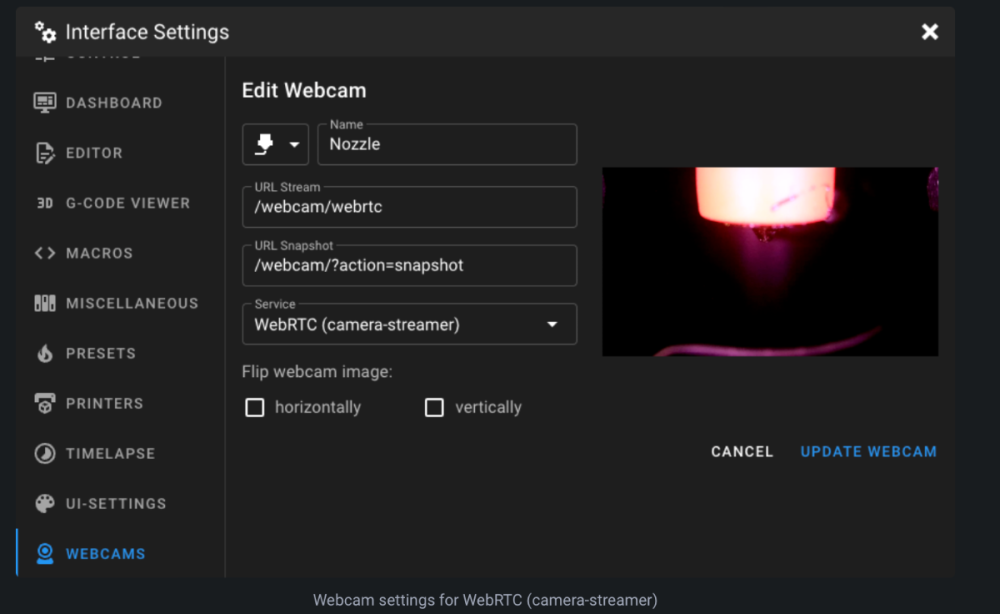Click the Macros angle-brackets icon
This screenshot has width=1000, height=614.
pos(44,252)
